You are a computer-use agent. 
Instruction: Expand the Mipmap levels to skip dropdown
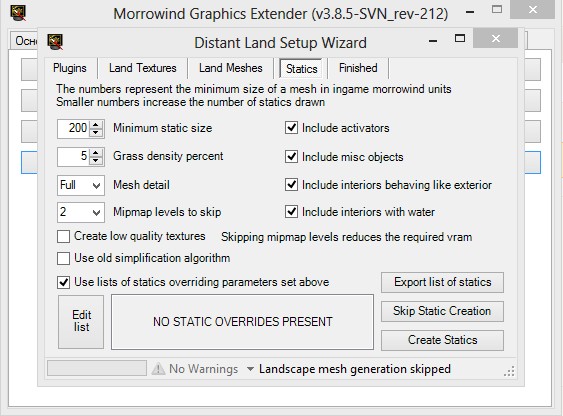coord(81,212)
